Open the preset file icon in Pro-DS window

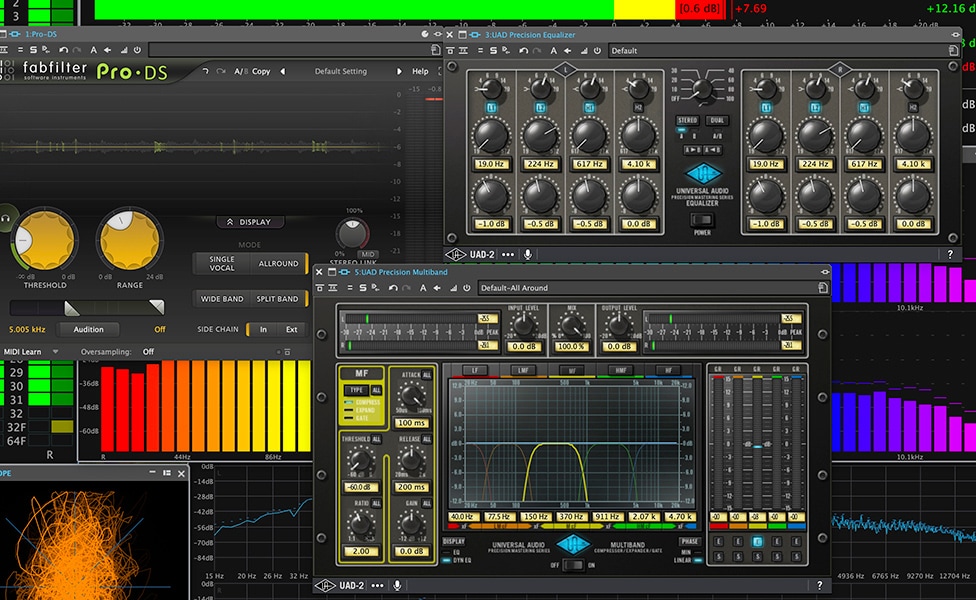pyautogui.click(x=436, y=50)
